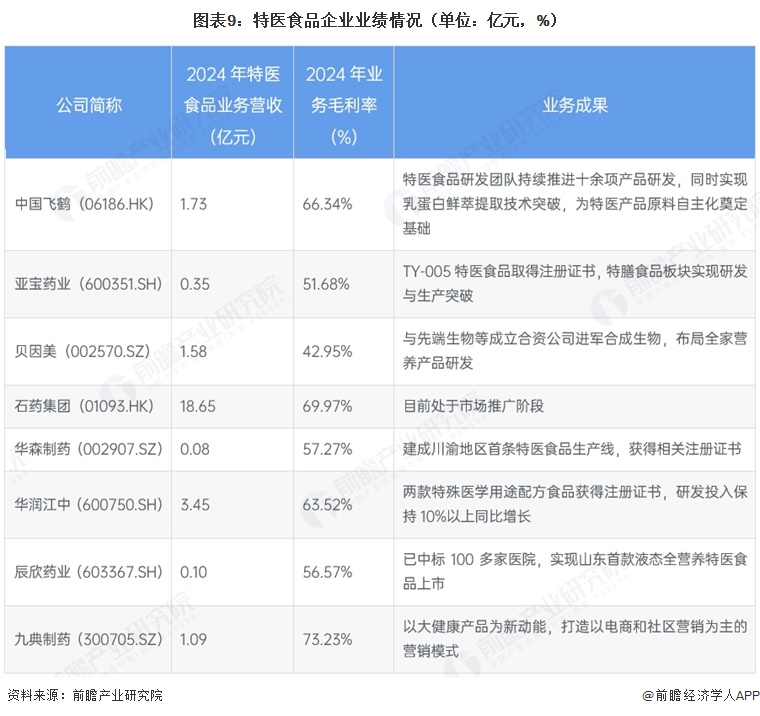Click the source note 资料来源：前瞻产业研究院
Viewport: 760px width, 716px height.
(x=85, y=696)
